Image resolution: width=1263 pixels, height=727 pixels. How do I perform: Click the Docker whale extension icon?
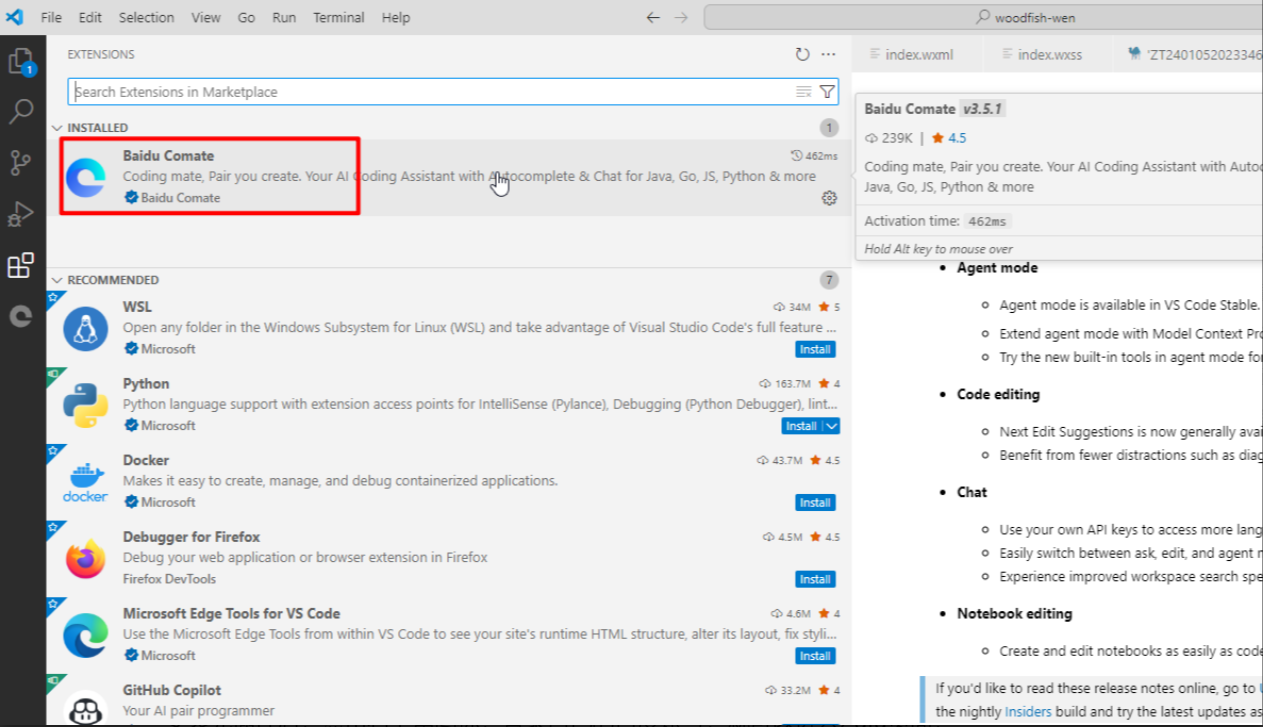(86, 482)
